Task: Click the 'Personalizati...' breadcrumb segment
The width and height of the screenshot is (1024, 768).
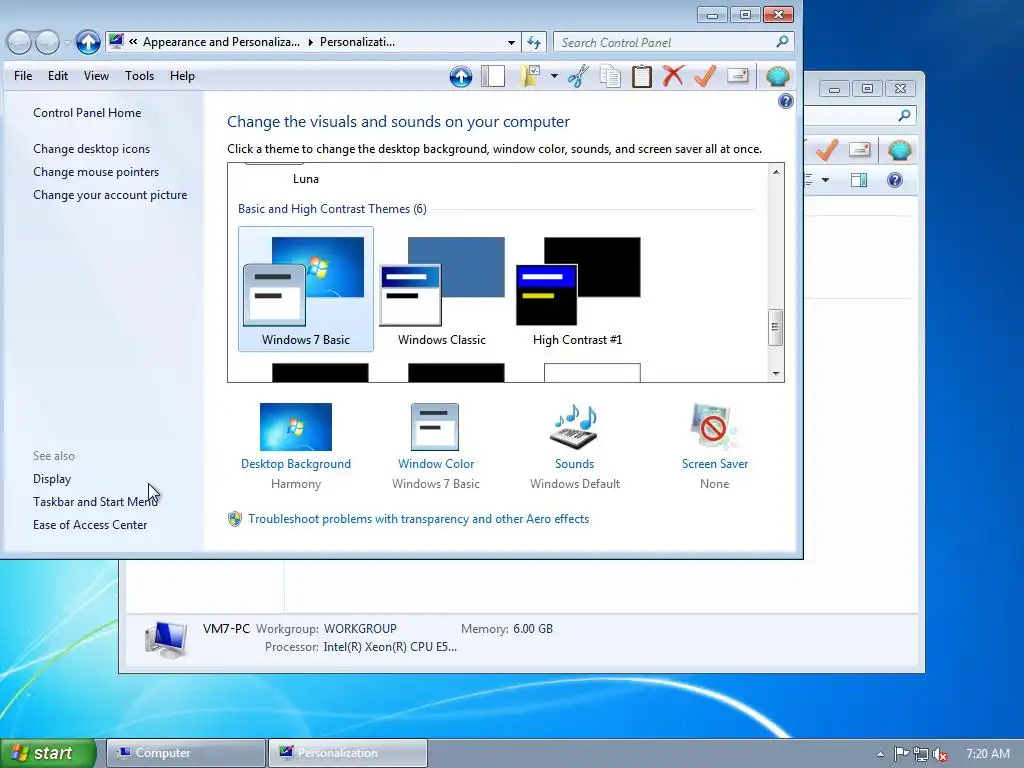Action: click(357, 42)
